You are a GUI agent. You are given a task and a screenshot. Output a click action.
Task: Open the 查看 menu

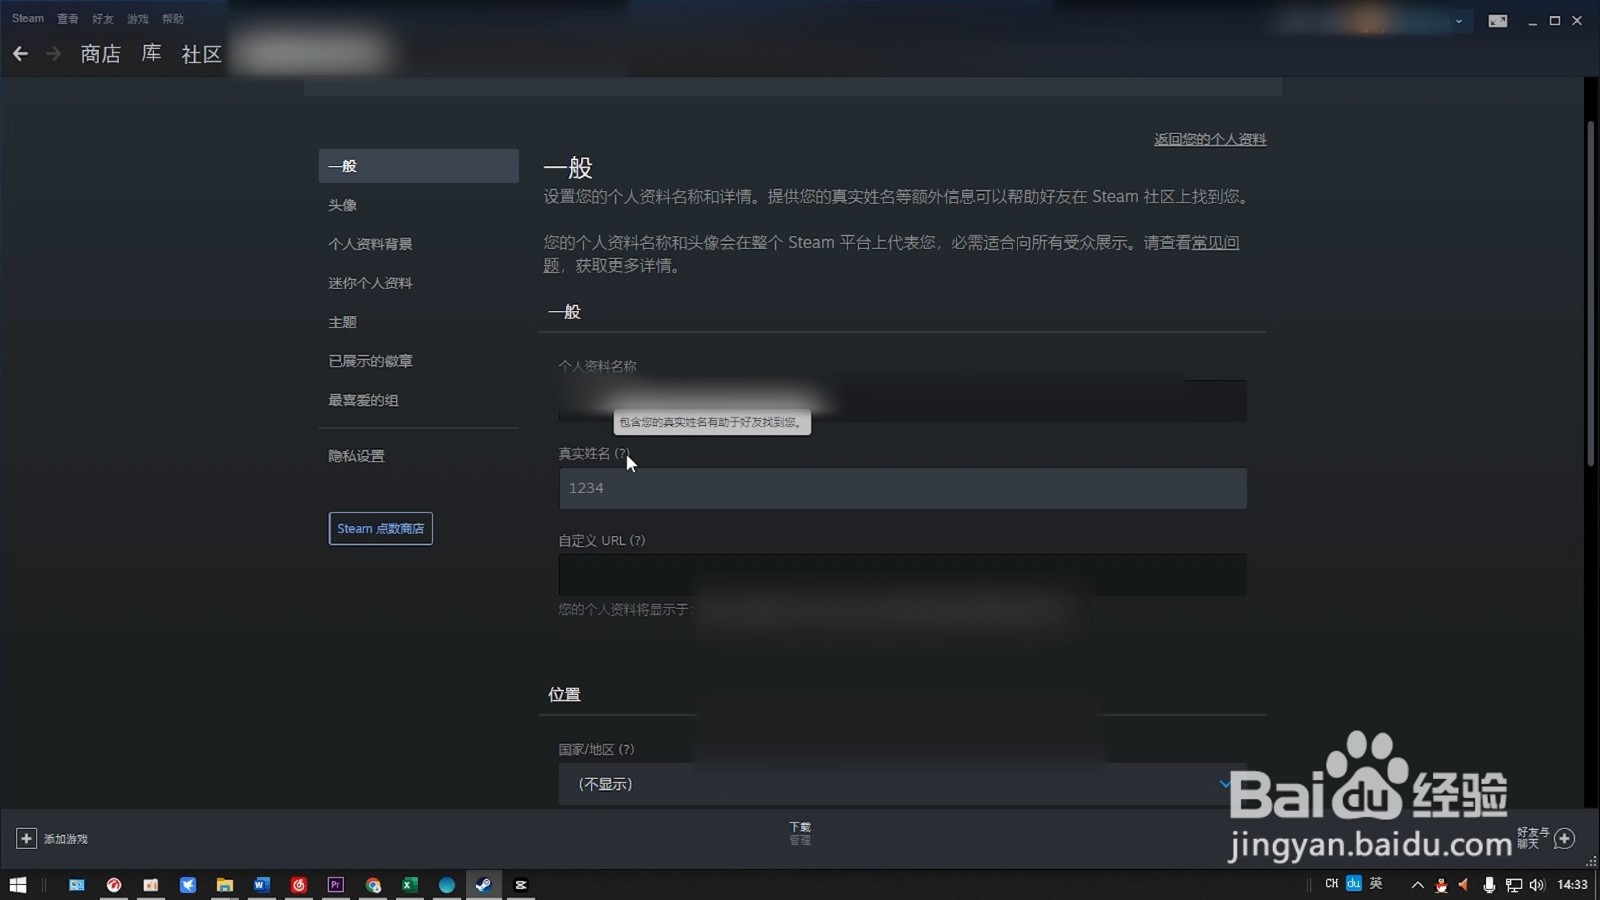tap(68, 18)
